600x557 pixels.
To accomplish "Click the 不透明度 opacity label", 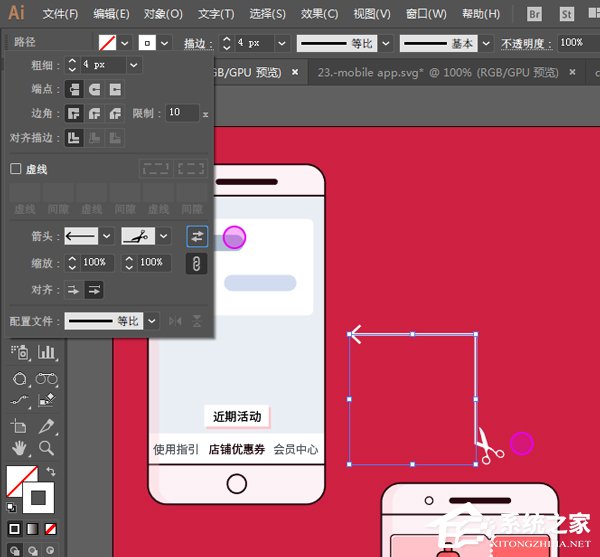I will [525, 44].
